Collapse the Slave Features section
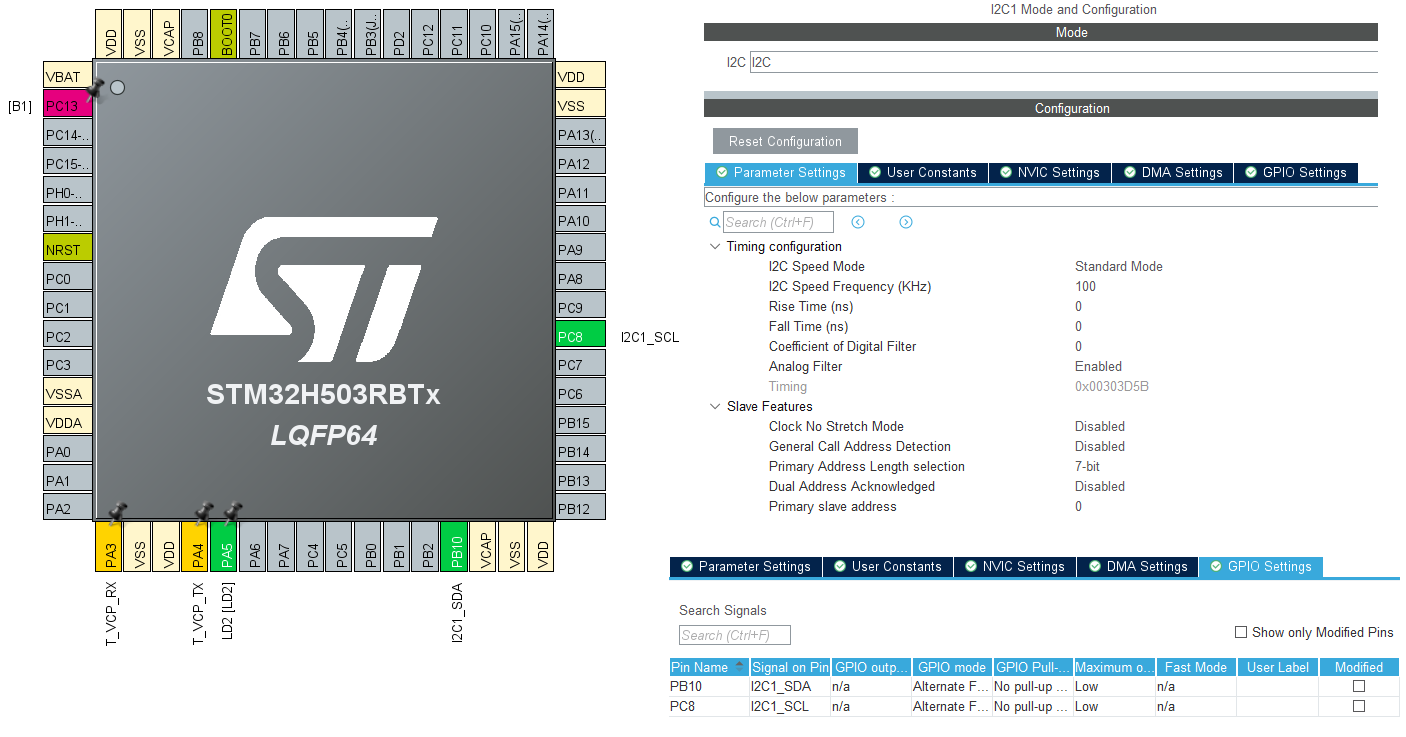The image size is (1406, 737). pyautogui.click(x=714, y=406)
